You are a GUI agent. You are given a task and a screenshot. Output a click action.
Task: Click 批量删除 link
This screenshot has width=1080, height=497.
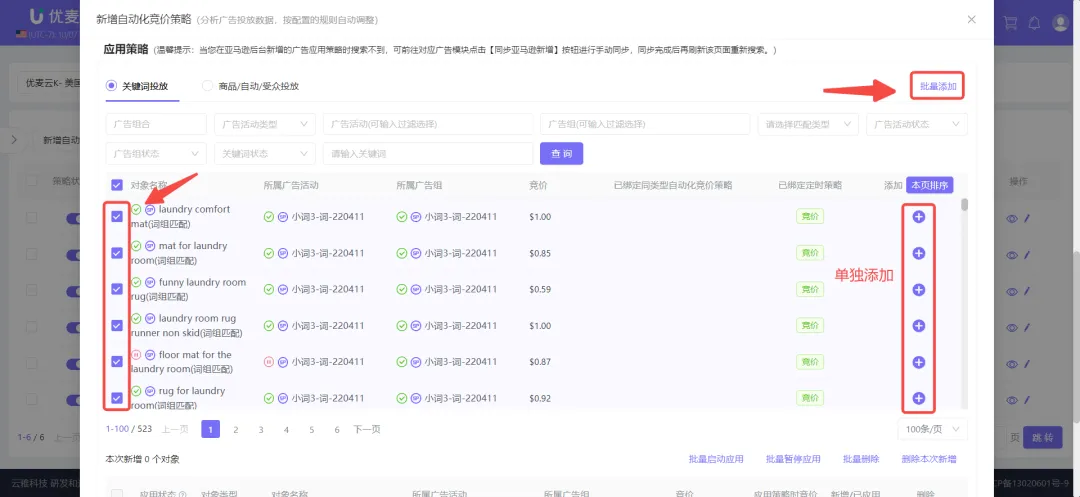coord(861,459)
